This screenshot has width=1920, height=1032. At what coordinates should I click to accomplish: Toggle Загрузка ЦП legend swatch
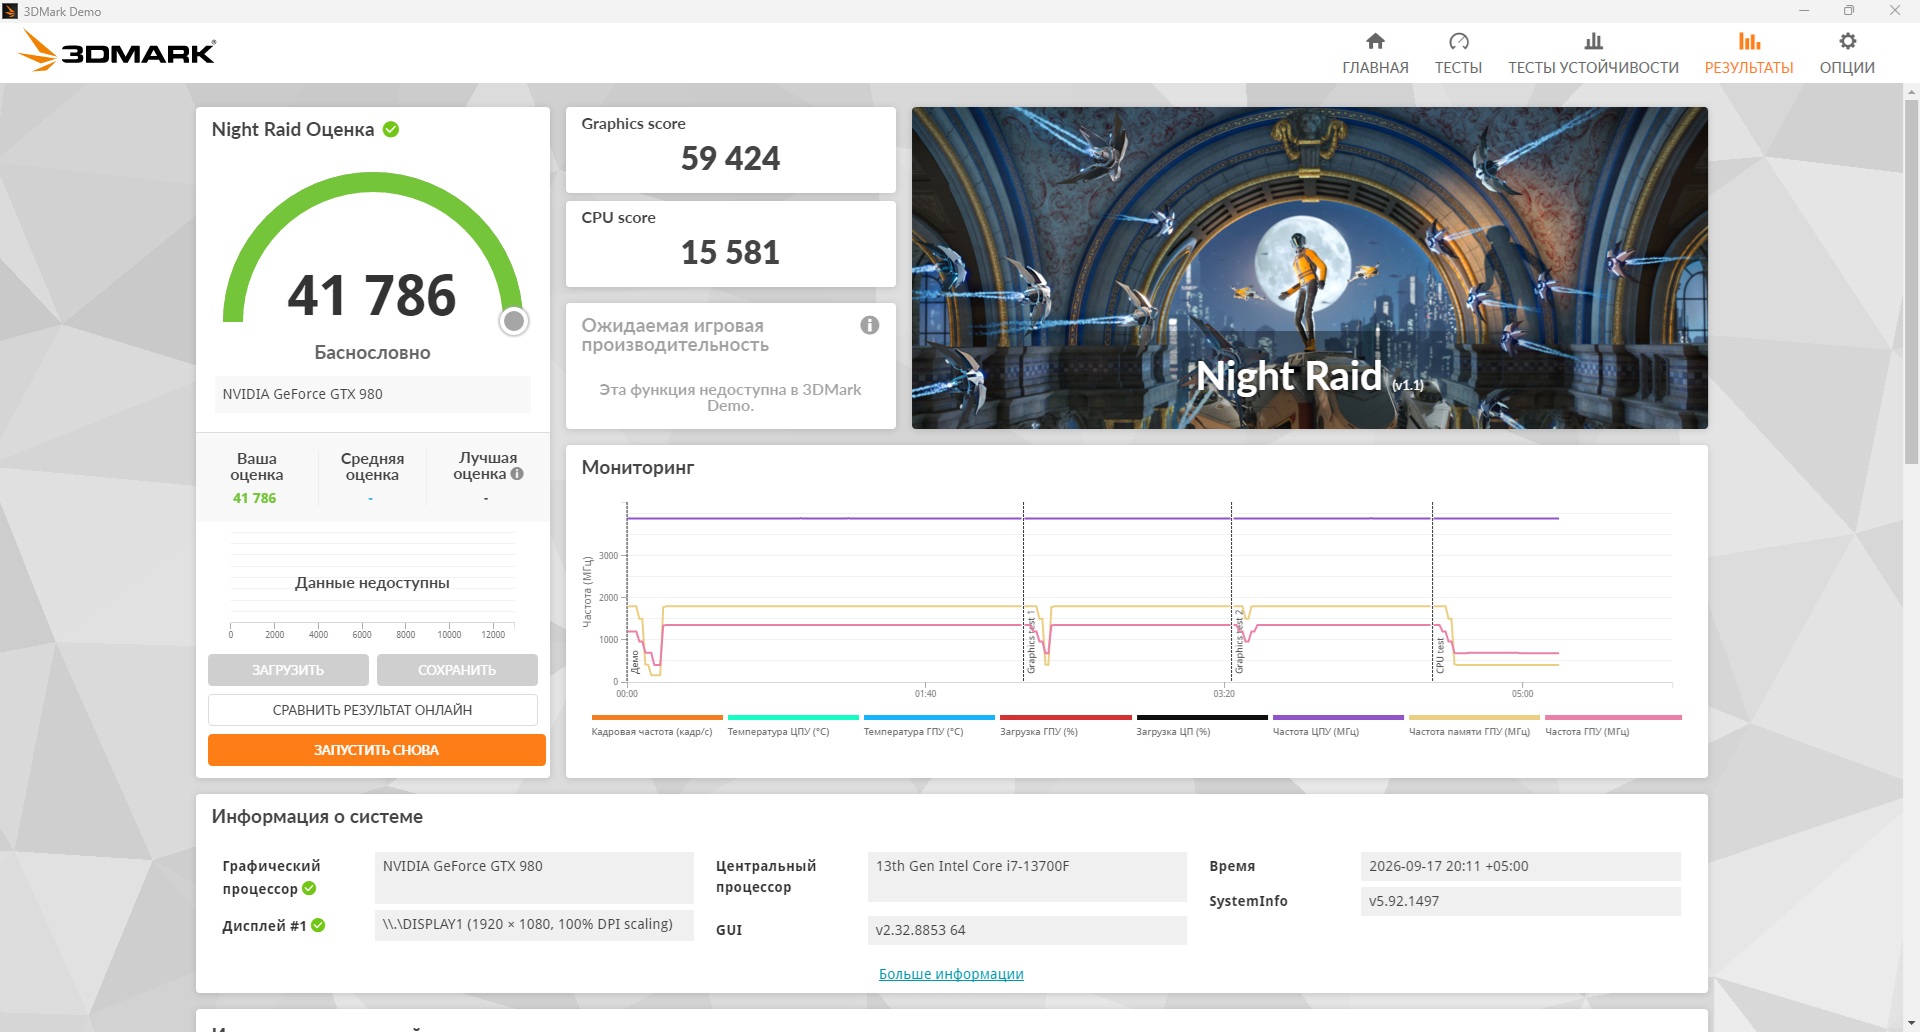point(1202,717)
